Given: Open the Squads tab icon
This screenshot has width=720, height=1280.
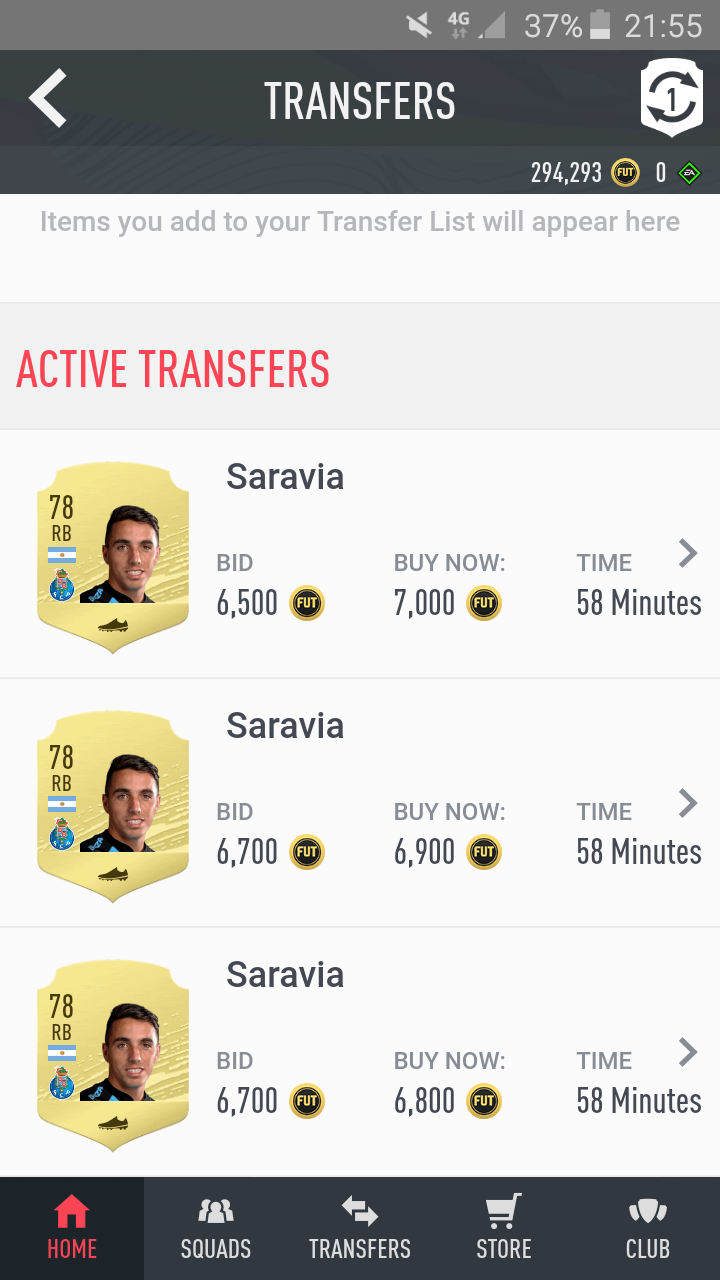Looking at the screenshot, I should pos(216,1211).
